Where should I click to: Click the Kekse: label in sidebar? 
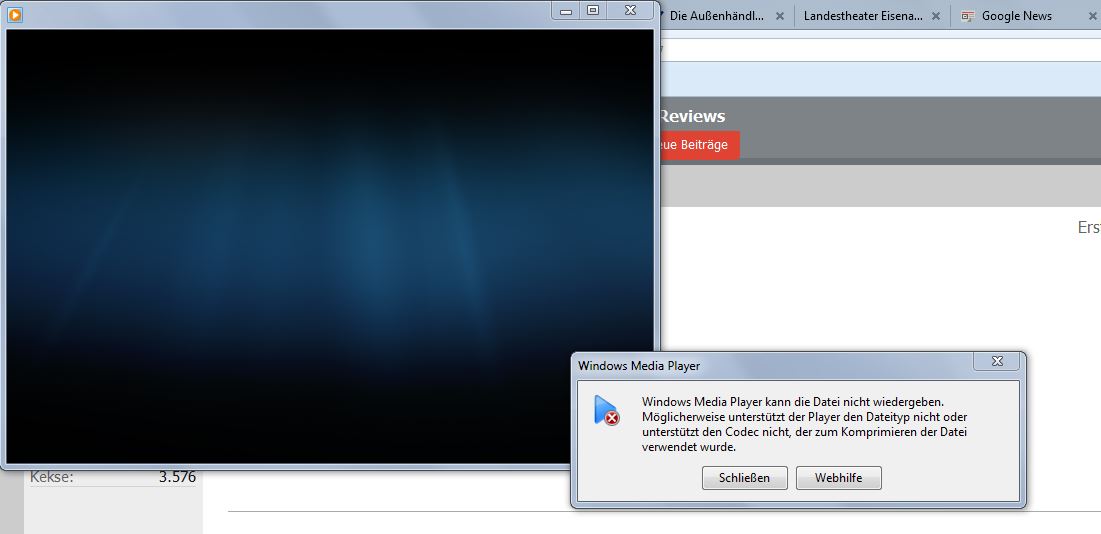(51, 477)
